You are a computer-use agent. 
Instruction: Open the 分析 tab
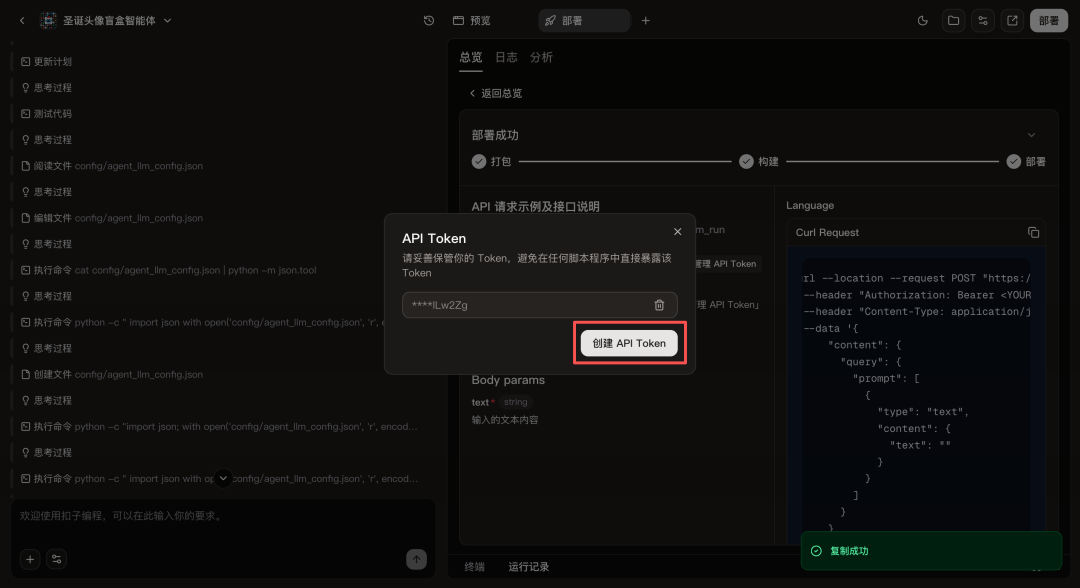pyautogui.click(x=541, y=57)
